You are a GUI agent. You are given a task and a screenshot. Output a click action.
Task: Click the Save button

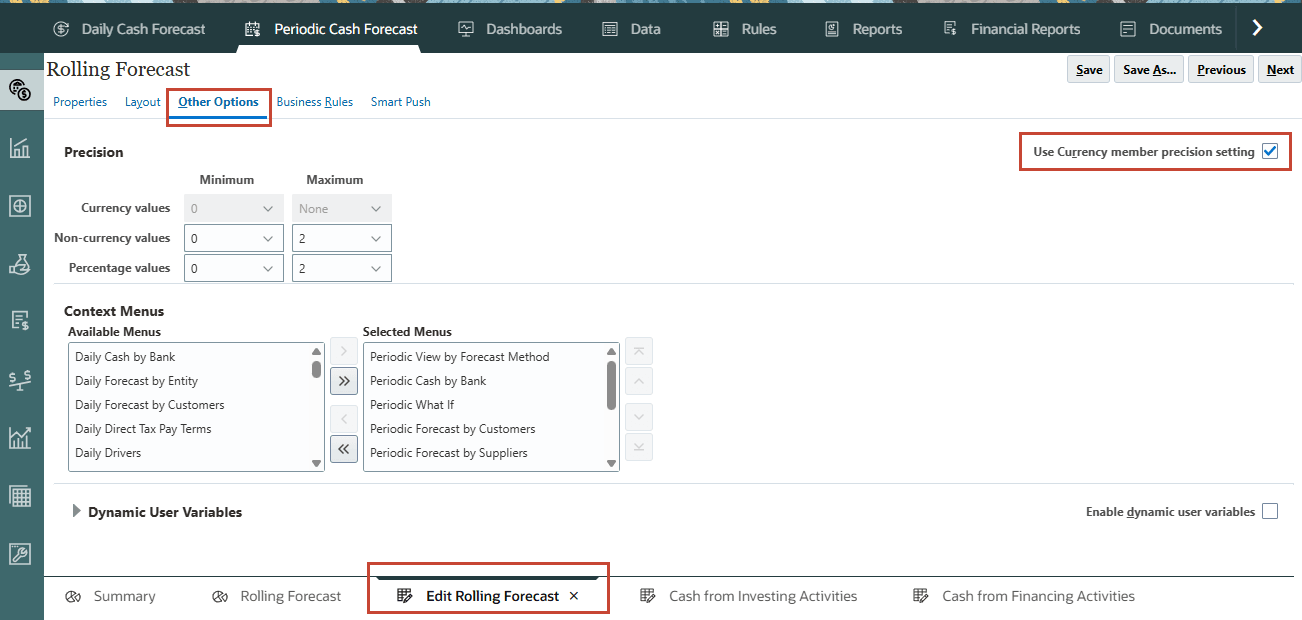tap(1089, 69)
